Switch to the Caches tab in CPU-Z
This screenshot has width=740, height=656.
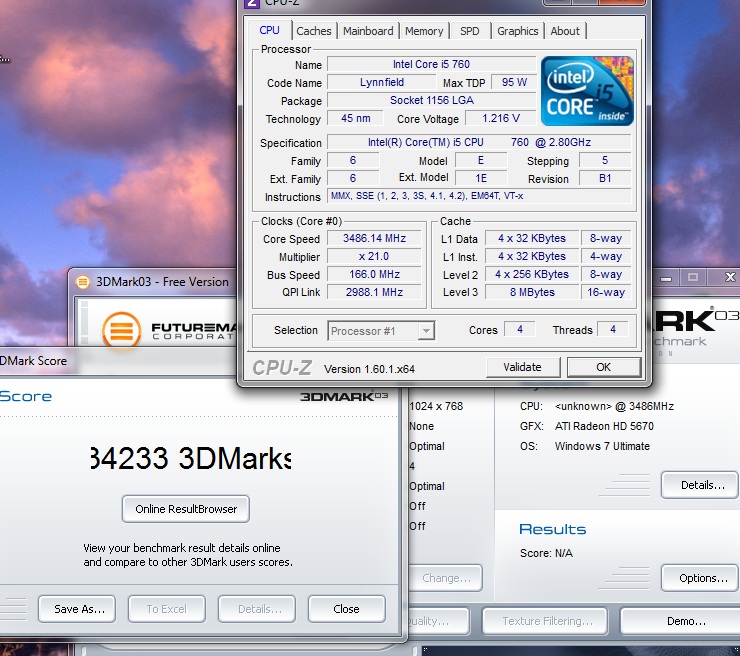pyautogui.click(x=314, y=31)
